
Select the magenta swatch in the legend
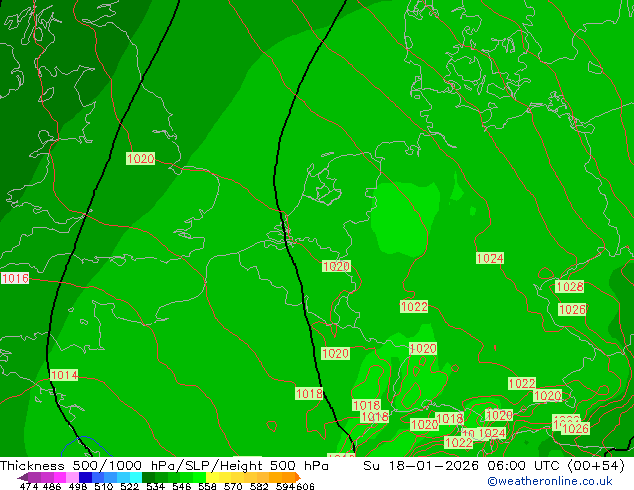point(59,477)
